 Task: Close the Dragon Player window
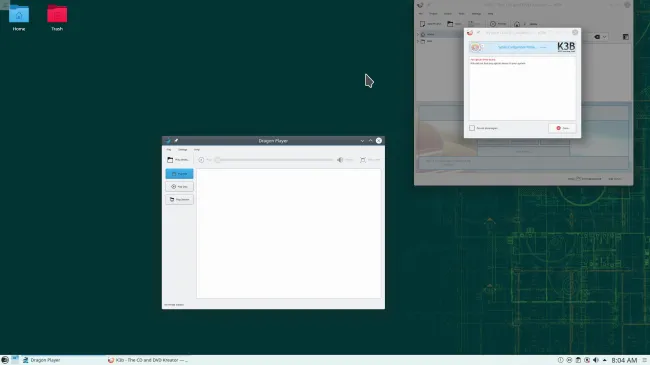coord(379,141)
